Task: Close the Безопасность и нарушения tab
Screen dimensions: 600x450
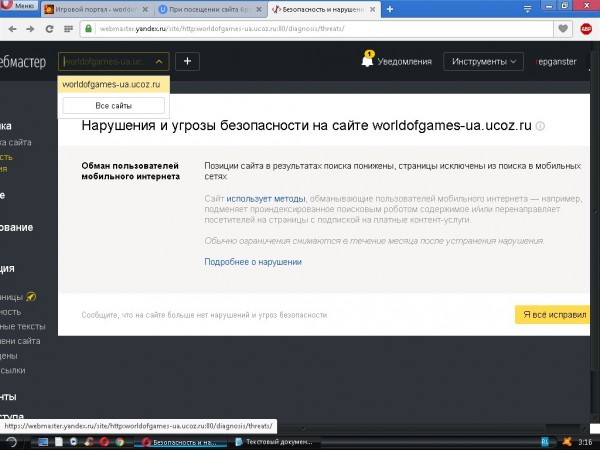Action: tap(372, 9)
